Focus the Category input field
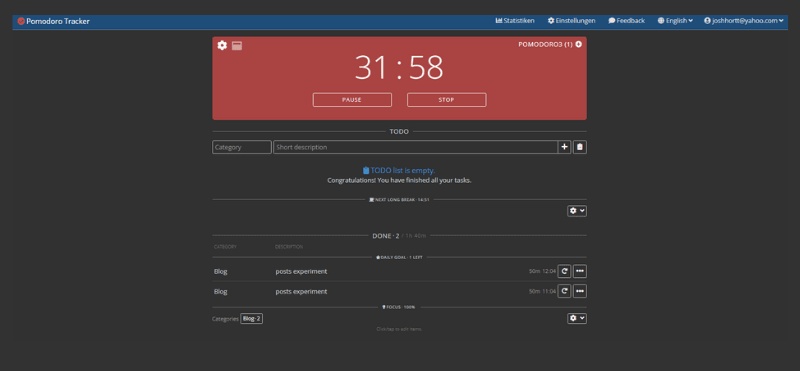800x371 pixels. click(242, 147)
